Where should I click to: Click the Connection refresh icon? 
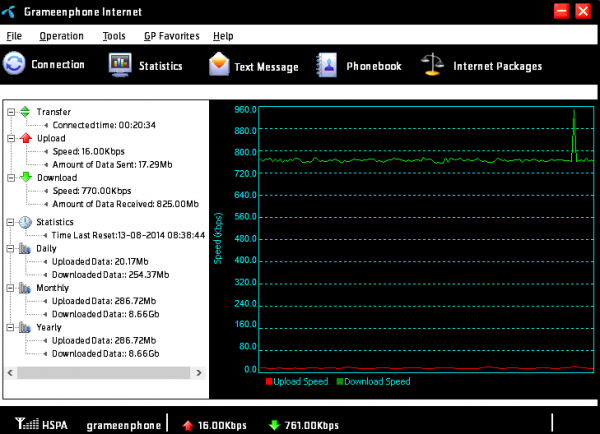click(x=14, y=64)
